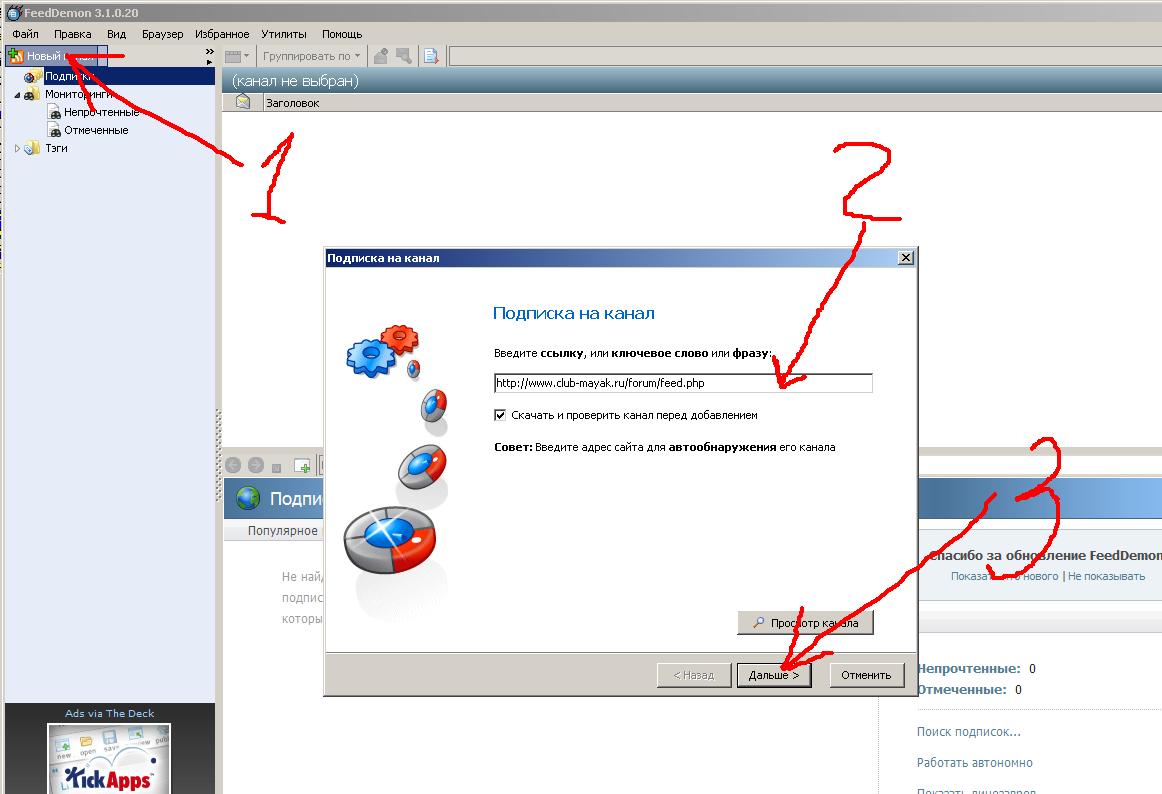Image resolution: width=1162 pixels, height=794 pixels.
Task: Click the new tab plus icon
Action: [x=302, y=466]
